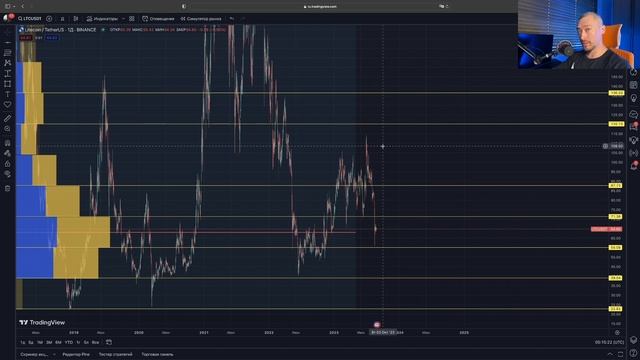Image resolution: width=640 pixels, height=360 pixels.
Task: Click the trash remove drawings icon
Action: (7, 188)
